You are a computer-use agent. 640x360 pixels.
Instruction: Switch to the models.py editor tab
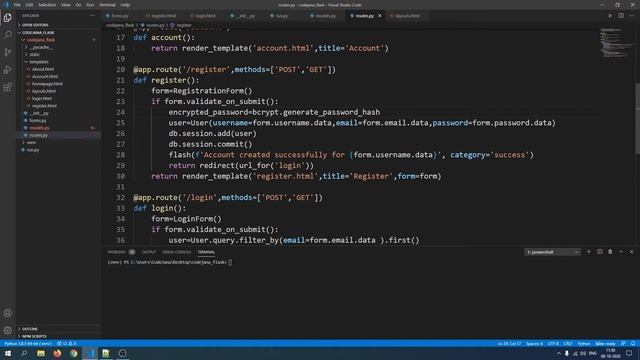[x=325, y=16]
